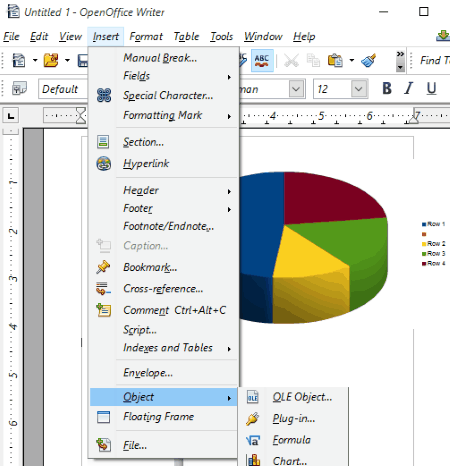
Task: Click the Bookmark pin icon
Action: pos(103,267)
